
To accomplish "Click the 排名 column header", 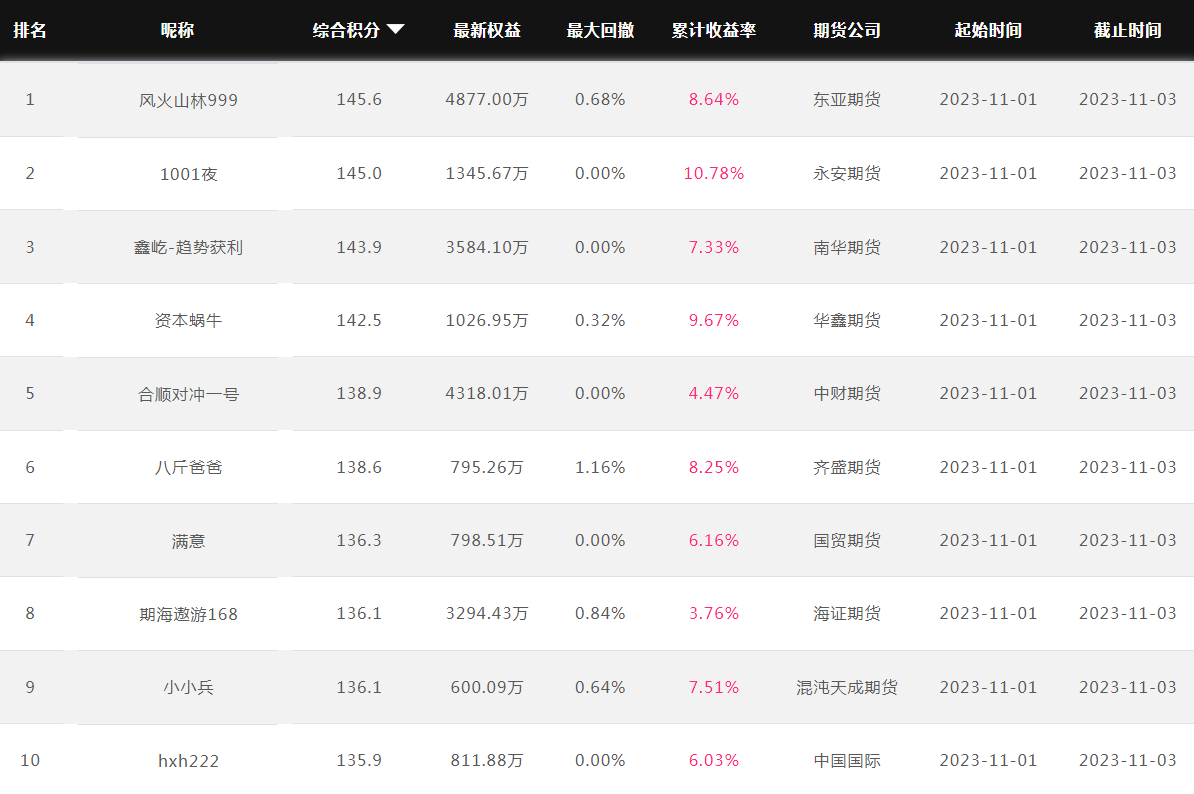I will click(x=30, y=30).
